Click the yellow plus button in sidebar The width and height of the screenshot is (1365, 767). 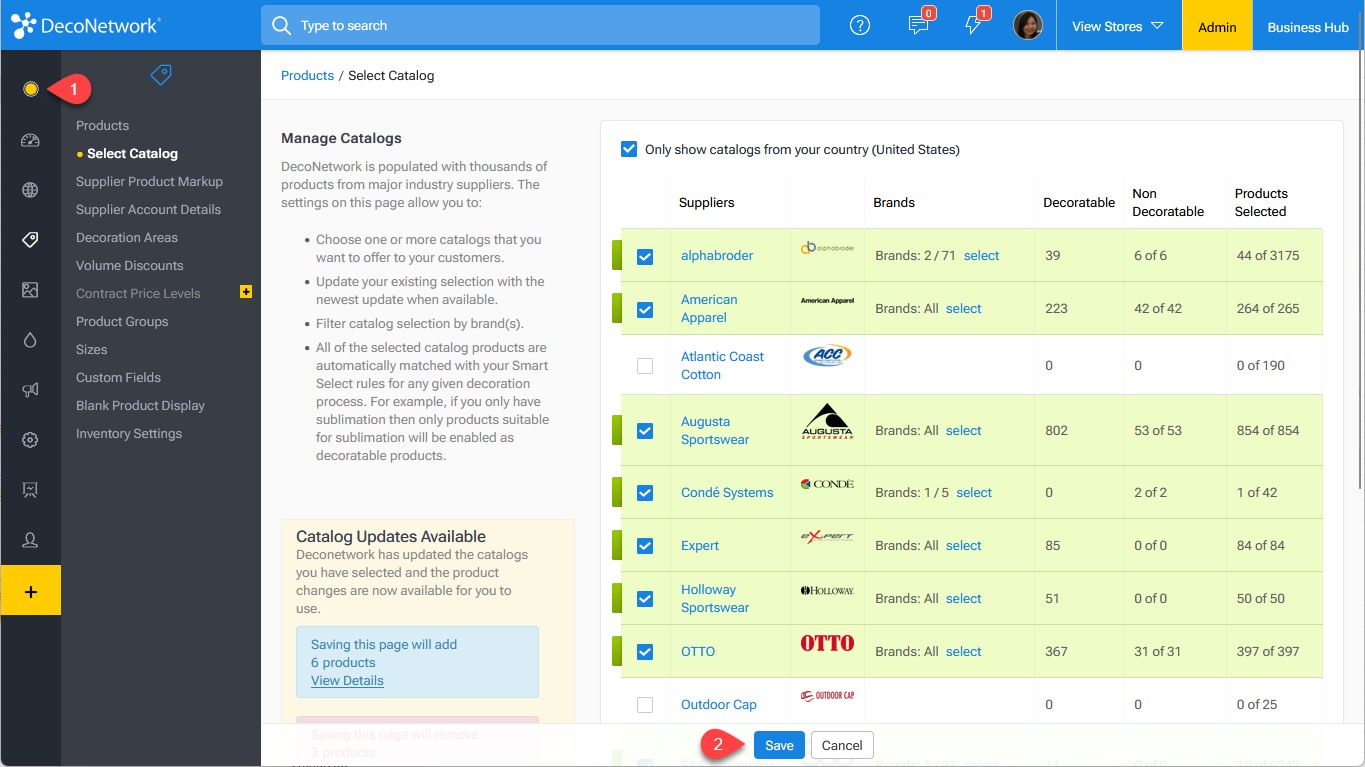[x=30, y=591]
